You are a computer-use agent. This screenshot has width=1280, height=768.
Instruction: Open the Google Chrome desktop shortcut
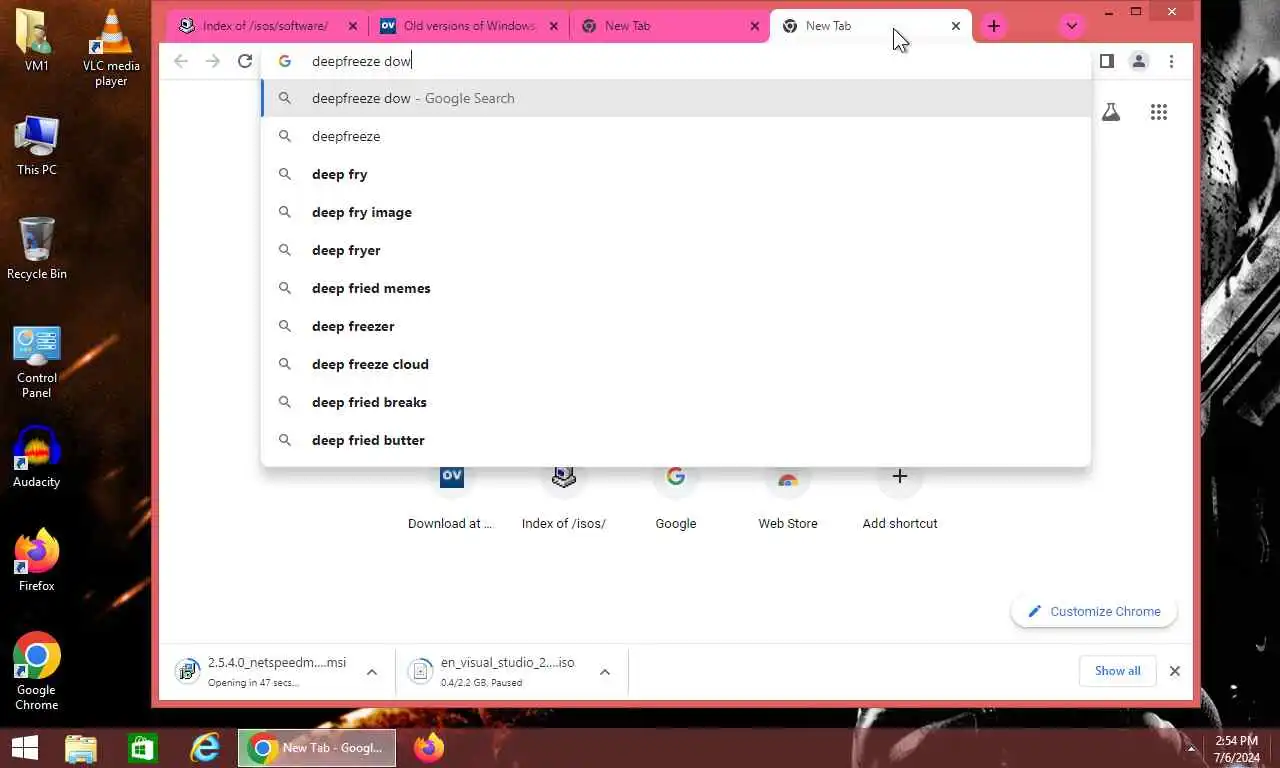37,671
